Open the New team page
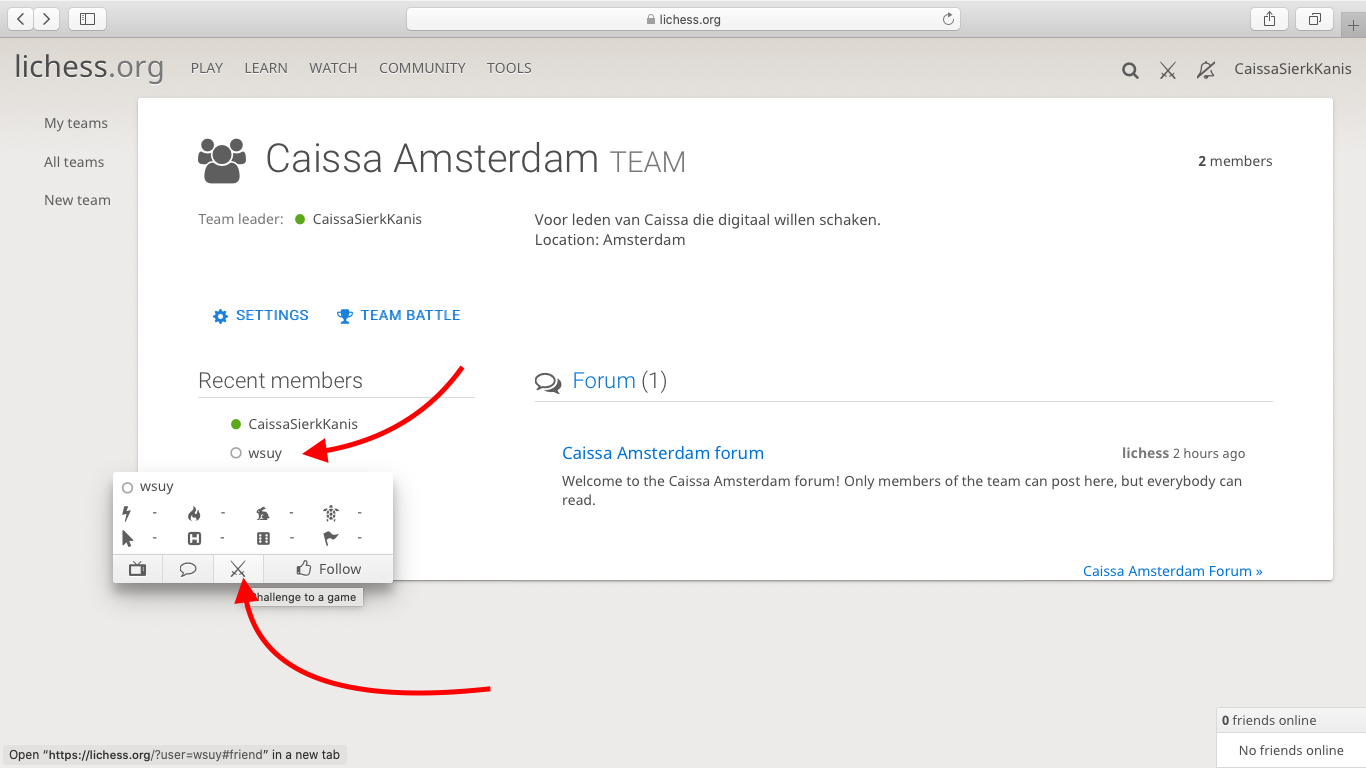Image resolution: width=1366 pixels, height=768 pixels. (77, 200)
